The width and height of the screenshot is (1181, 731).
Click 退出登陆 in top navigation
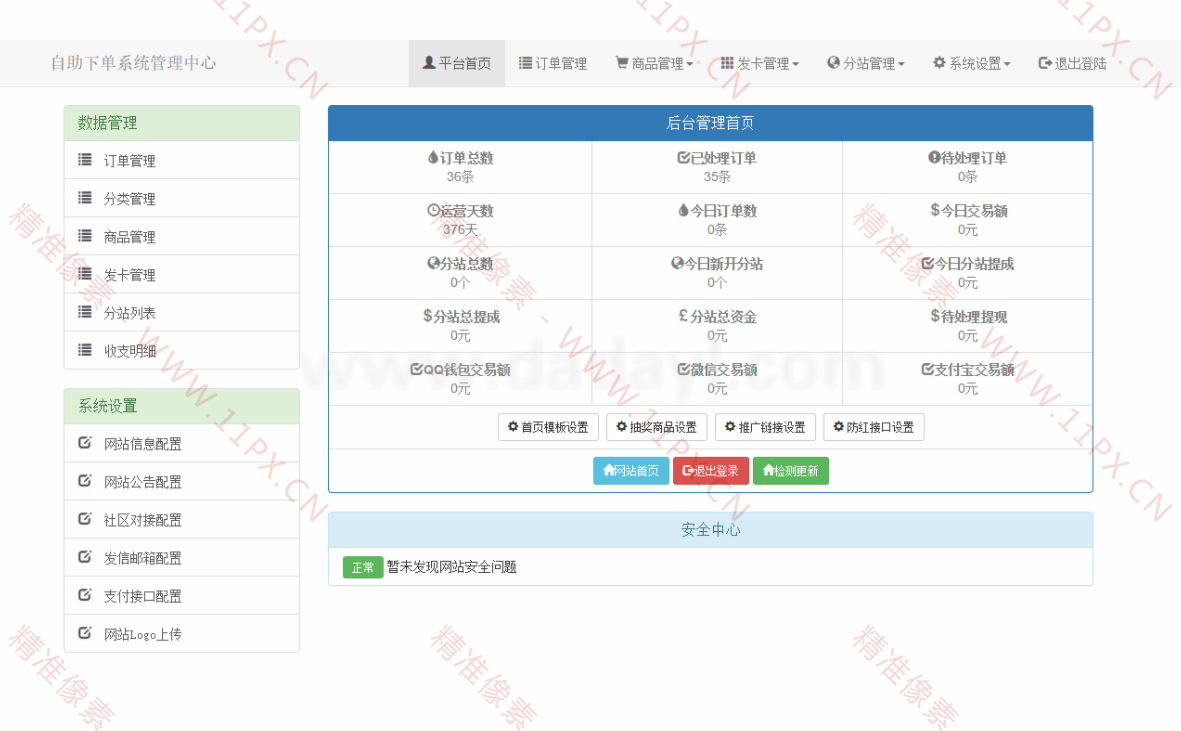coord(1073,63)
